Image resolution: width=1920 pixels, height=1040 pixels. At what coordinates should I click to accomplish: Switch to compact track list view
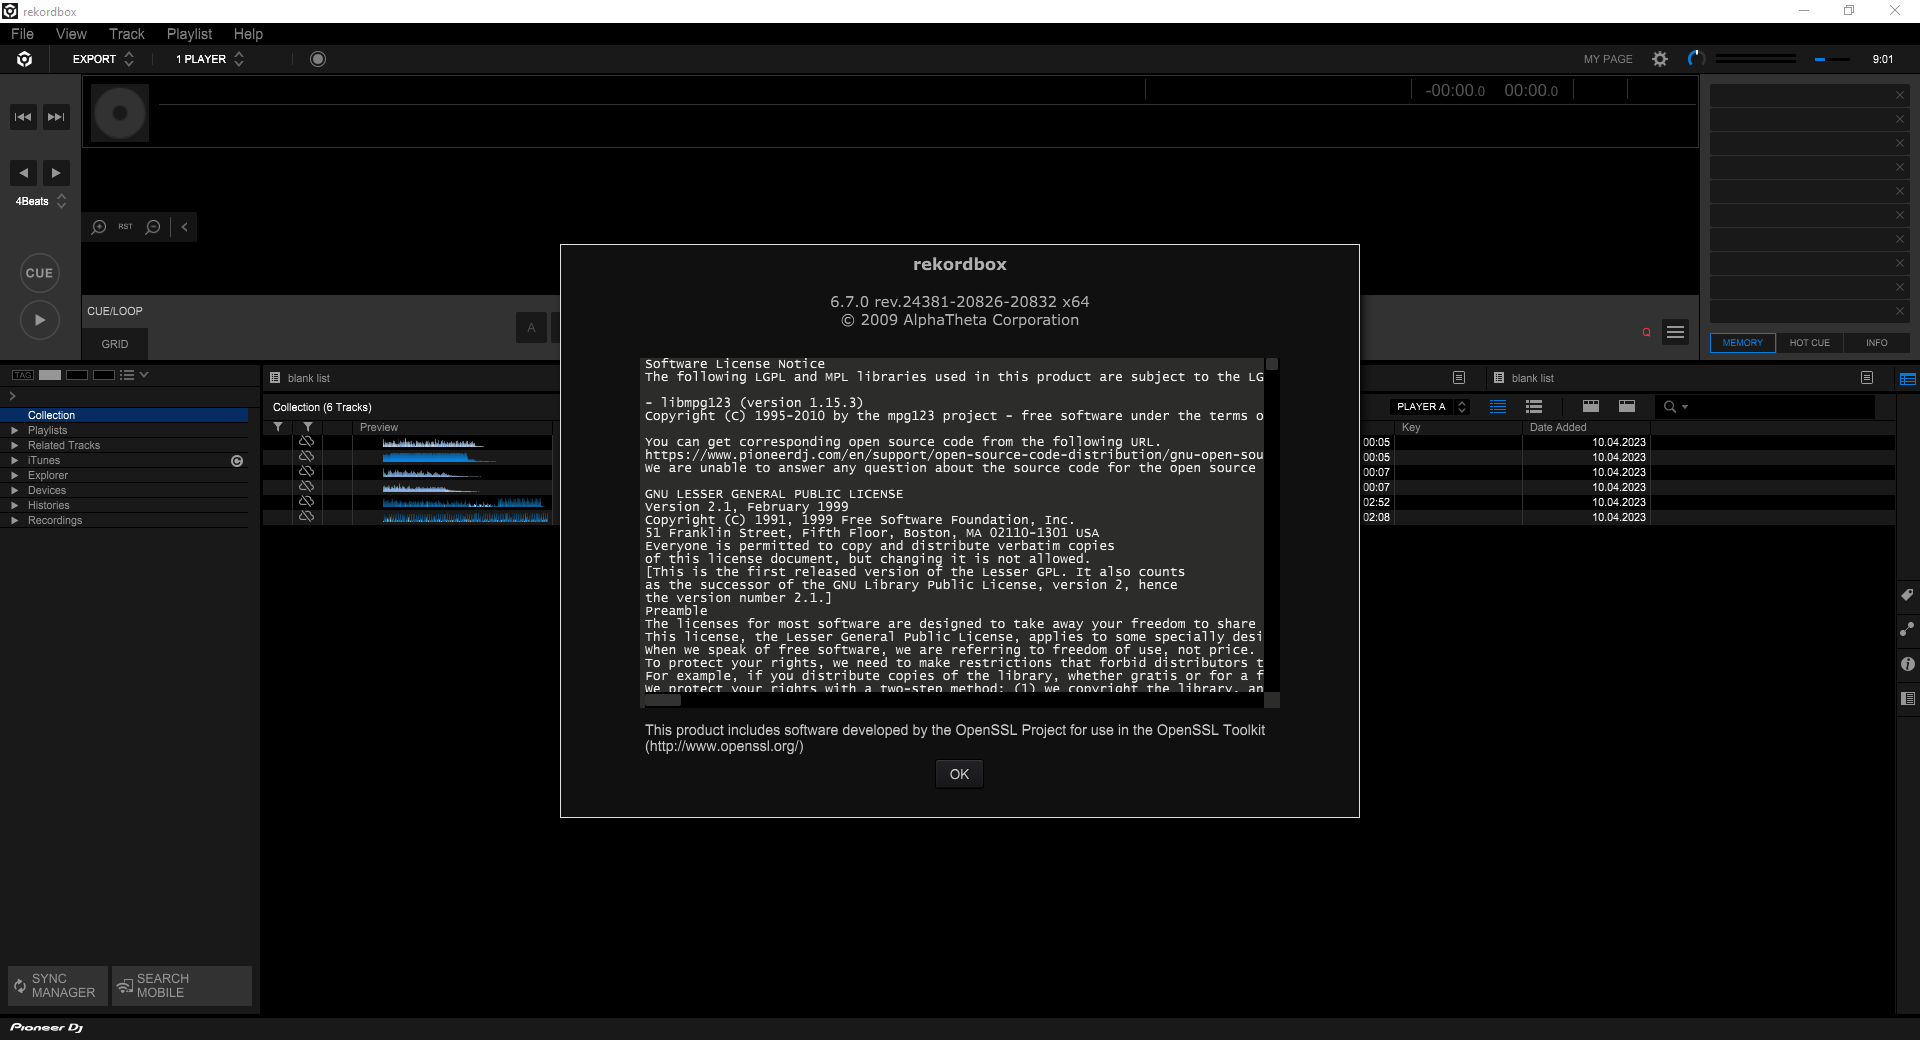coord(1498,406)
